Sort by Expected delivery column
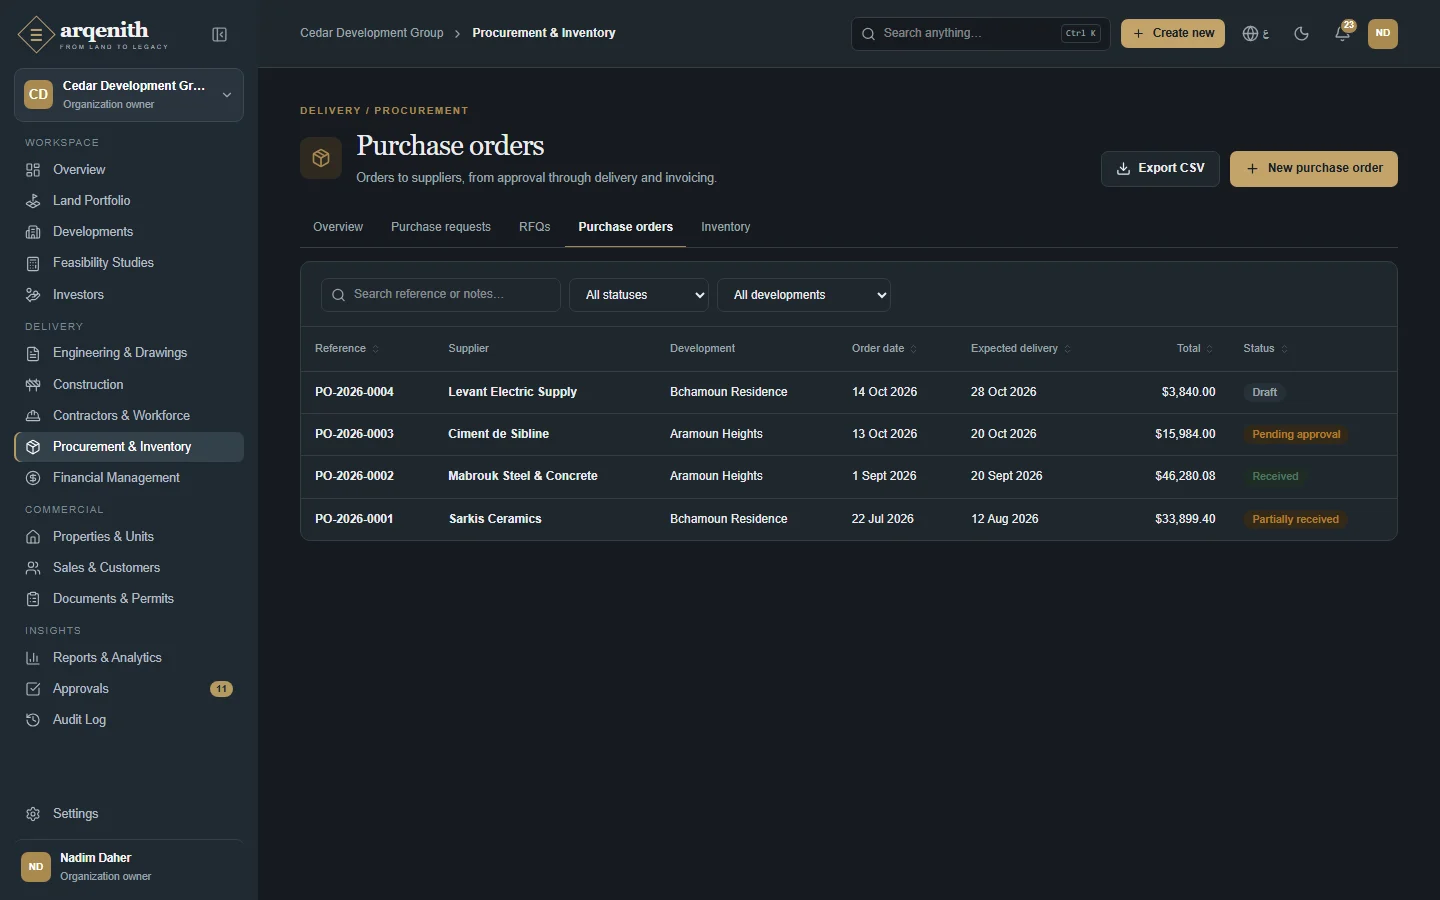Screen dimensions: 1440x900 (x=1020, y=349)
